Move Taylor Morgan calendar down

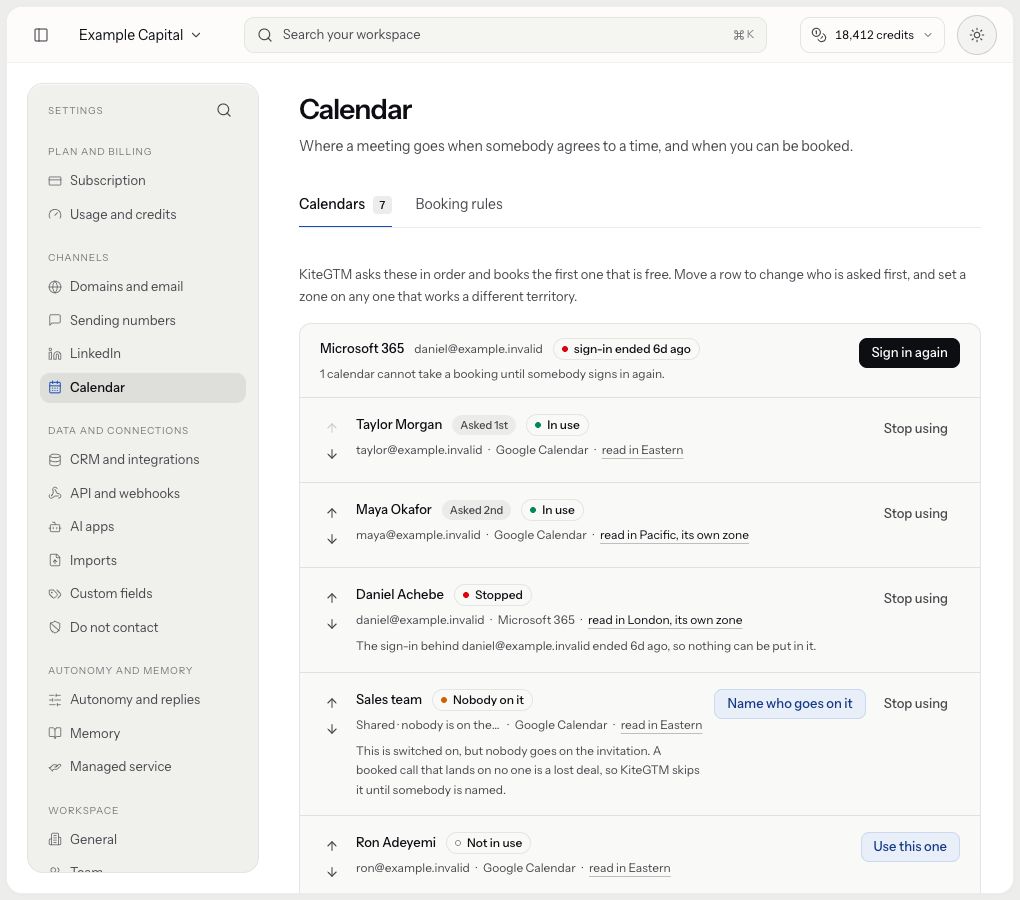tap(332, 455)
